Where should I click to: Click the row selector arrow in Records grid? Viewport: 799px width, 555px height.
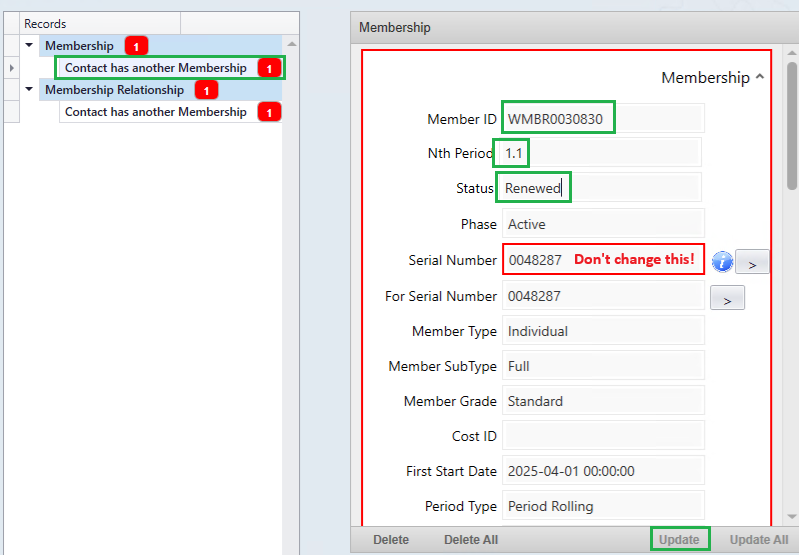11,68
